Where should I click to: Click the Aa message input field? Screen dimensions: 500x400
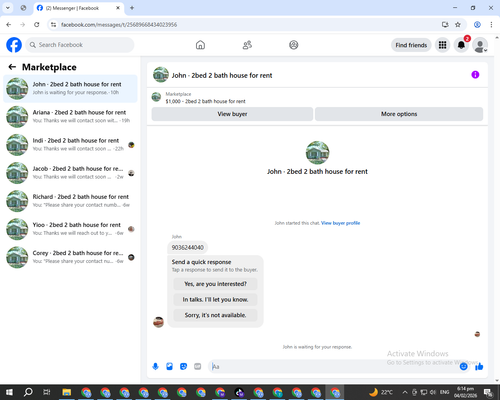[x=333, y=367]
